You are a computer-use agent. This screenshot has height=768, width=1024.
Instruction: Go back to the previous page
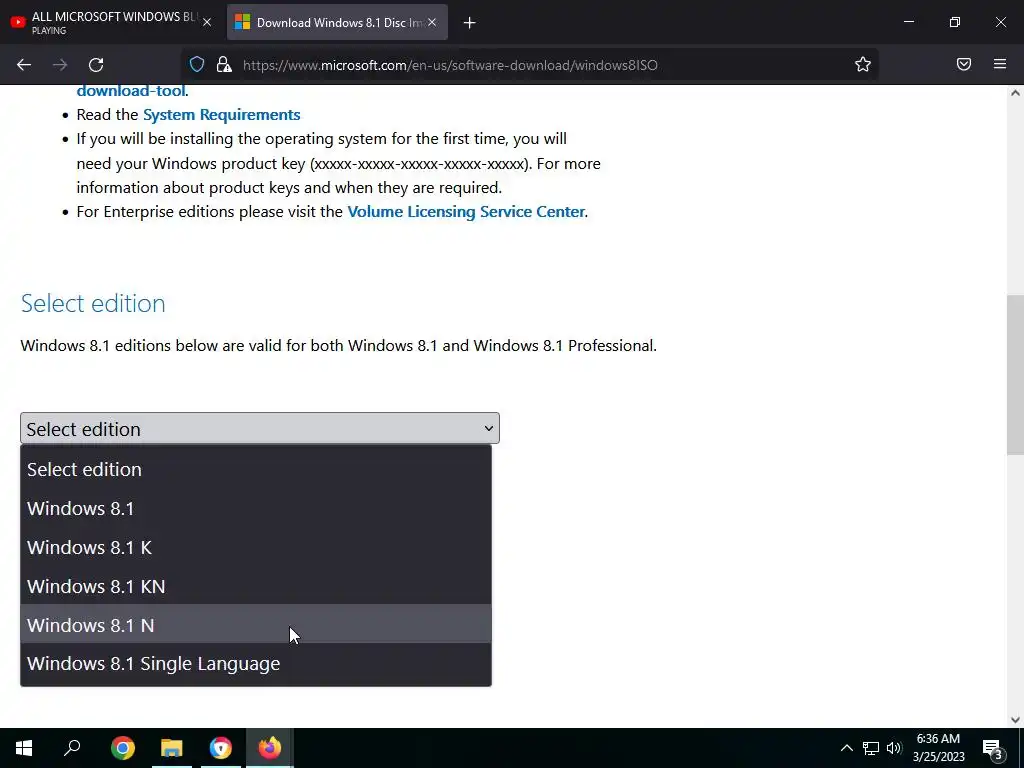[x=24, y=65]
